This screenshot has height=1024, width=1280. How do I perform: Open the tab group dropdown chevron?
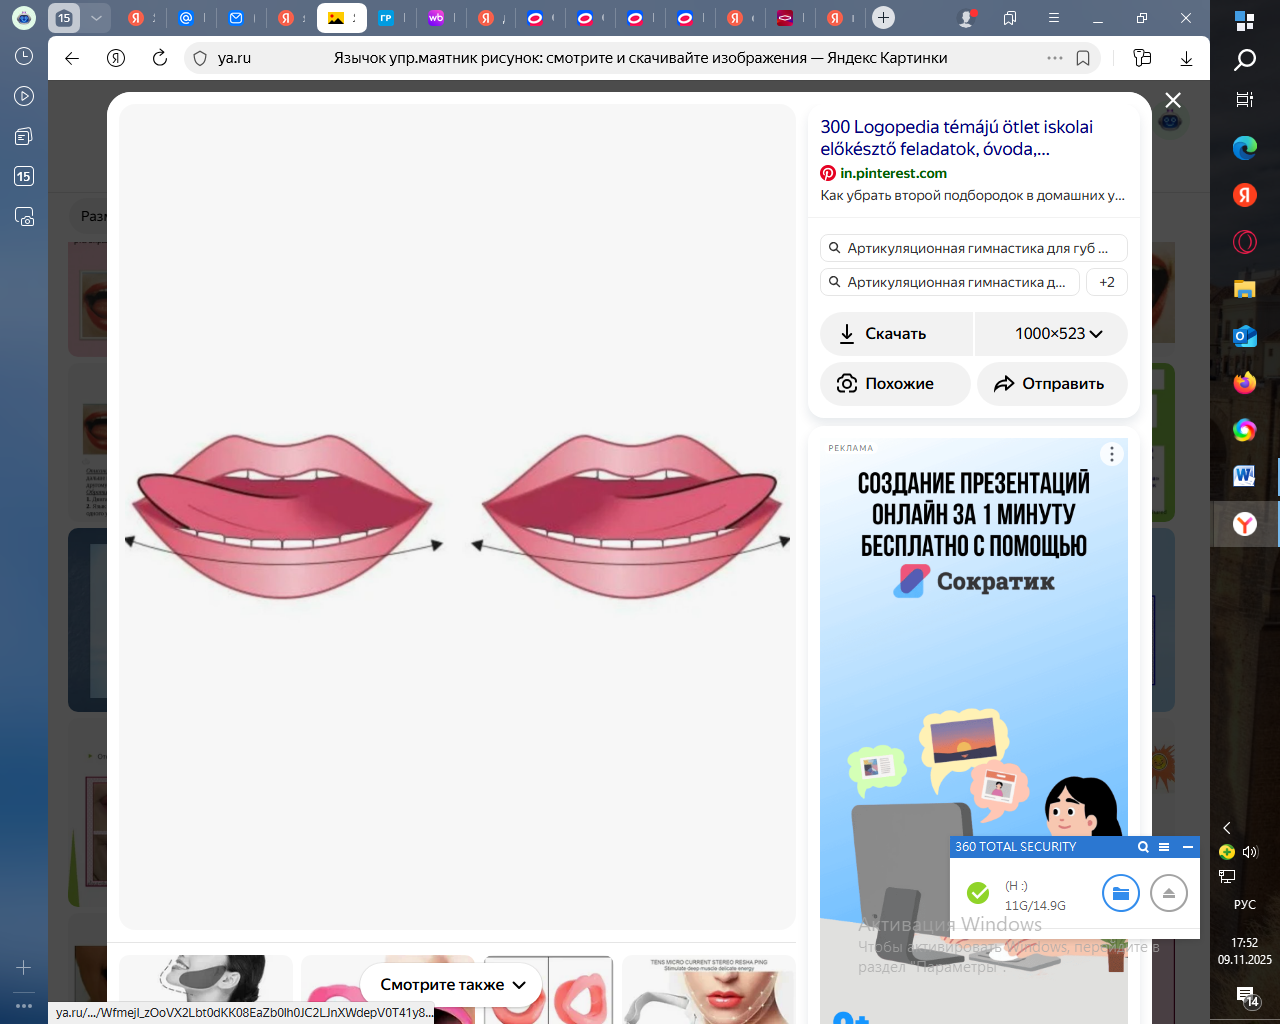tap(96, 18)
